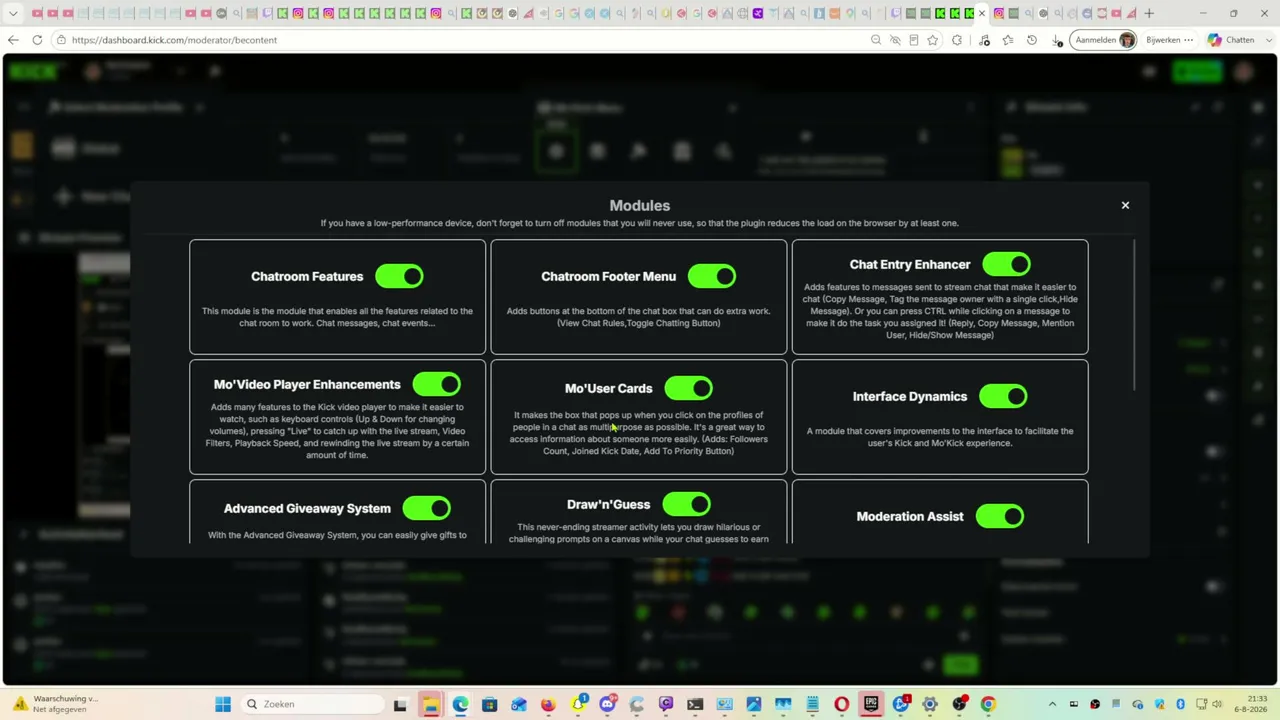Click the media music note icon
Image resolution: width=1280 pixels, height=720 pixels.
[x=985, y=40]
